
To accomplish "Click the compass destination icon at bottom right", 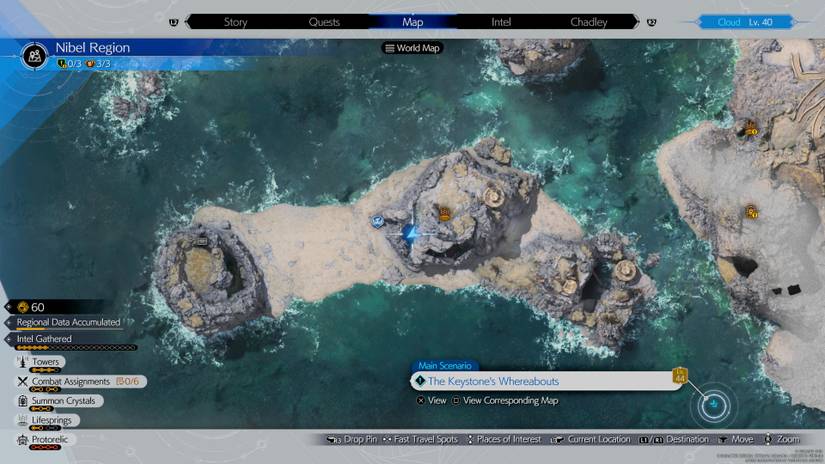I will 716,404.
